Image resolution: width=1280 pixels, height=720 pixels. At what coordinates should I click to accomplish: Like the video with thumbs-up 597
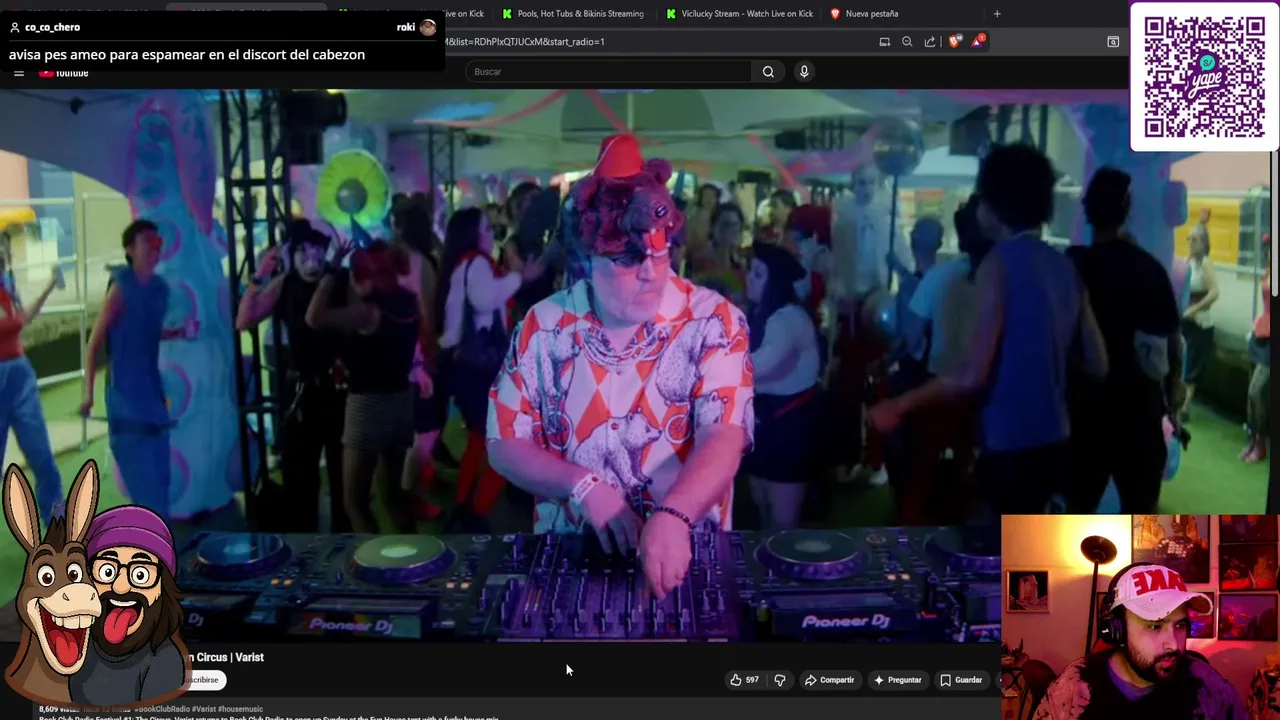(744, 680)
